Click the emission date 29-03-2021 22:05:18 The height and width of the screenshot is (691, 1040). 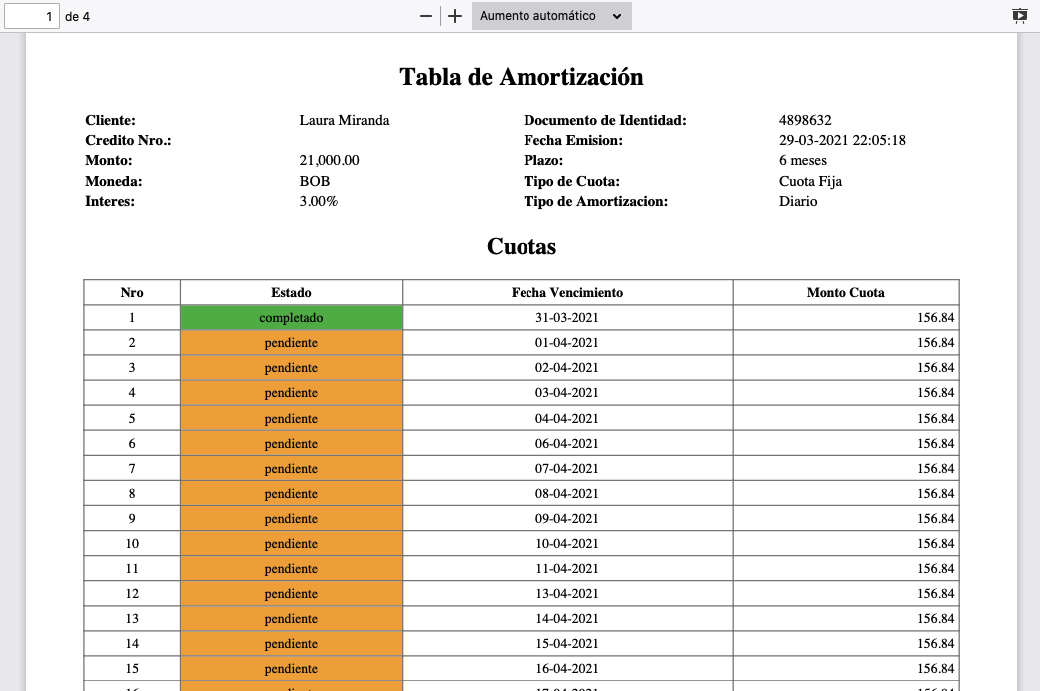click(842, 141)
